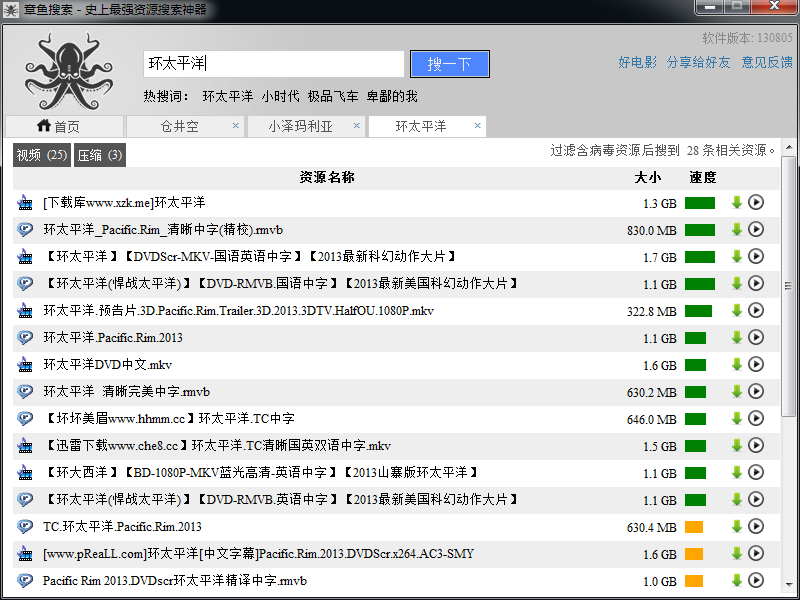Download 环太平洋.Pacific.Rim.2013 1.1 GB resource
This screenshot has height=600, width=800.
pos(736,338)
